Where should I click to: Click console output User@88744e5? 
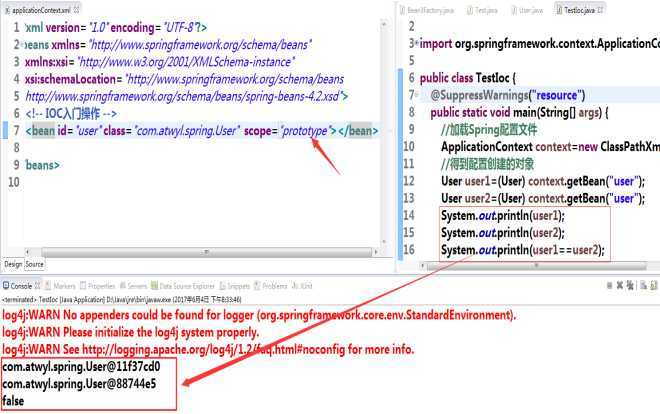[79, 384]
